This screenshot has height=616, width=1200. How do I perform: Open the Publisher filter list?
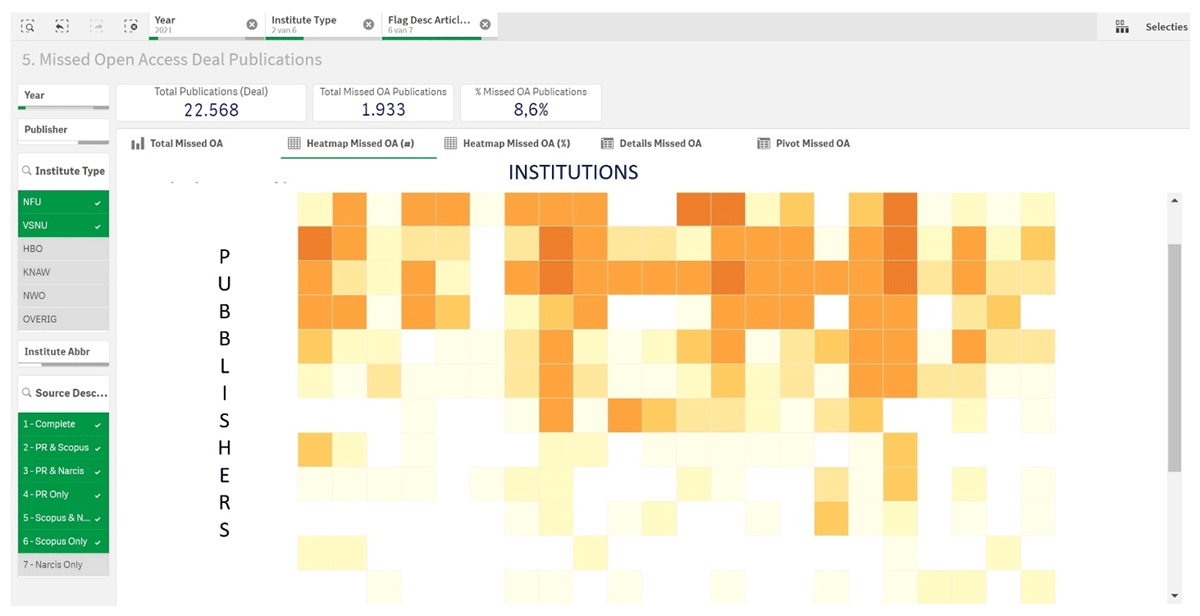click(63, 130)
